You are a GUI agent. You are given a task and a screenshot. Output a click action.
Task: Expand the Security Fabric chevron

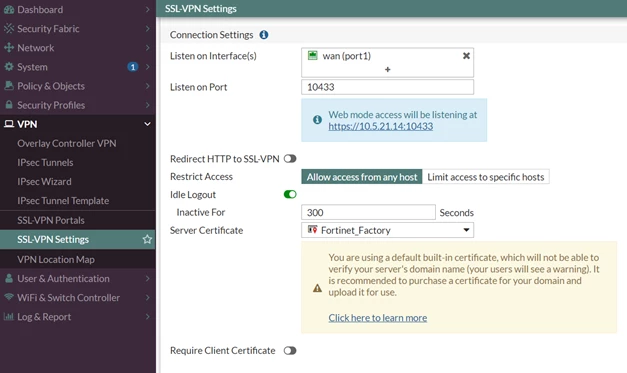(148, 28)
